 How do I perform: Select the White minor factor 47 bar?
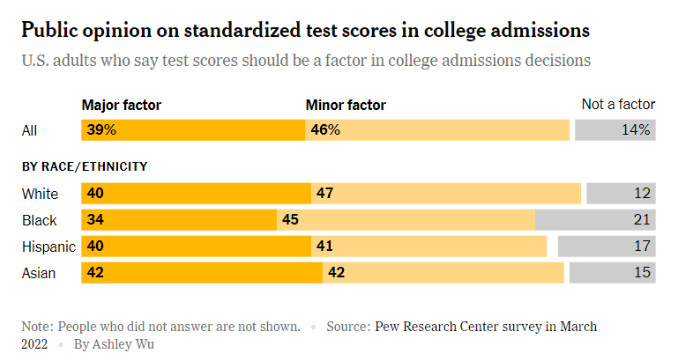click(x=446, y=193)
